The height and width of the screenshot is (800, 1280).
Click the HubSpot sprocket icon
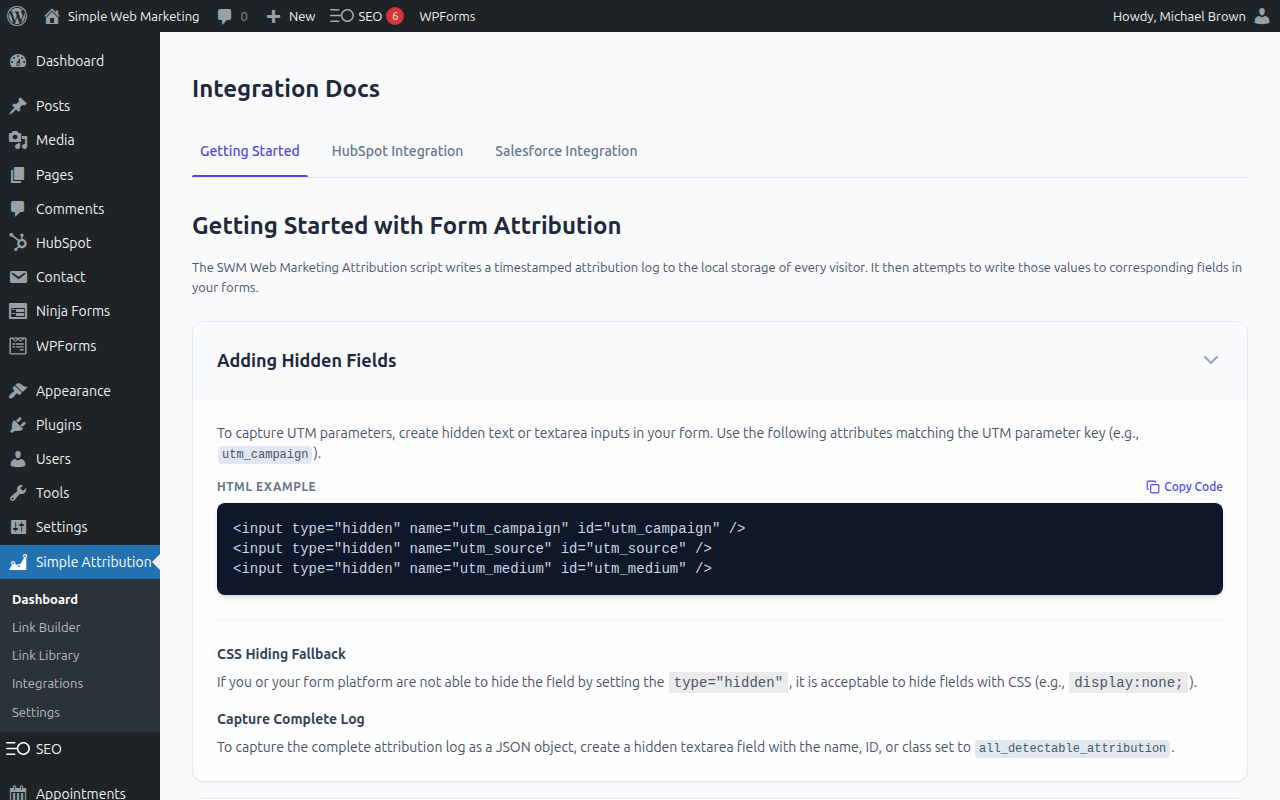tap(18, 243)
